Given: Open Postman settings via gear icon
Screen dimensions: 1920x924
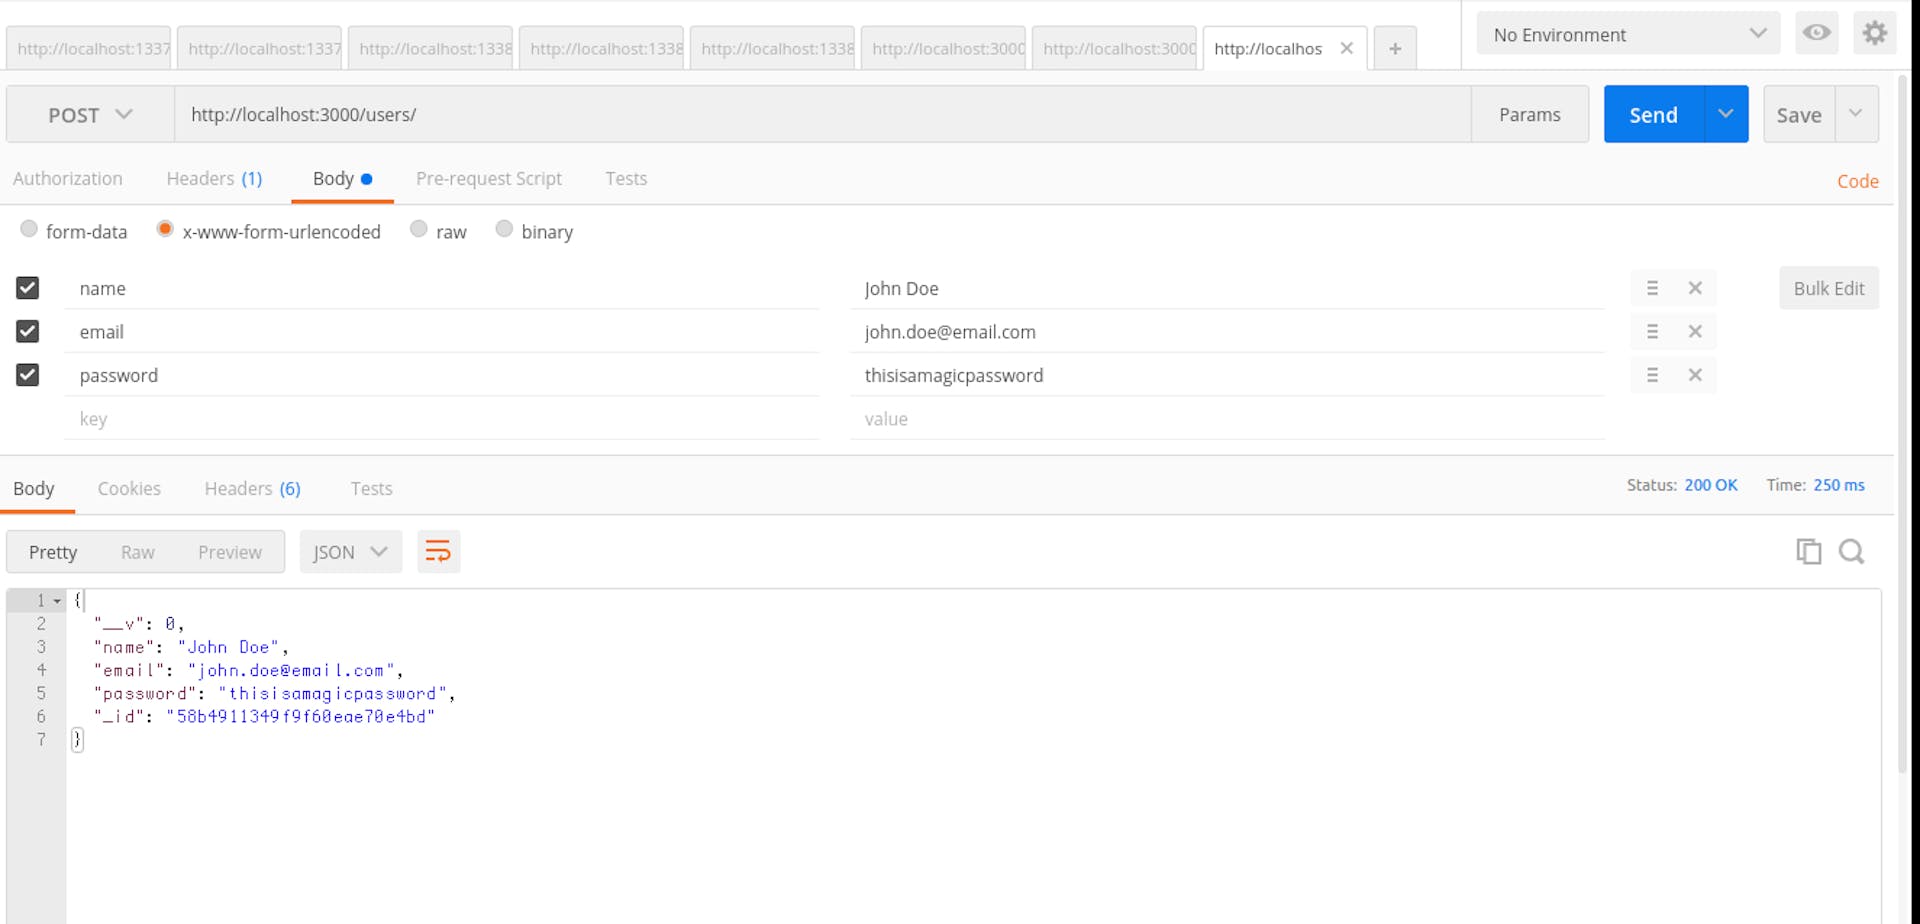Looking at the screenshot, I should 1875,33.
